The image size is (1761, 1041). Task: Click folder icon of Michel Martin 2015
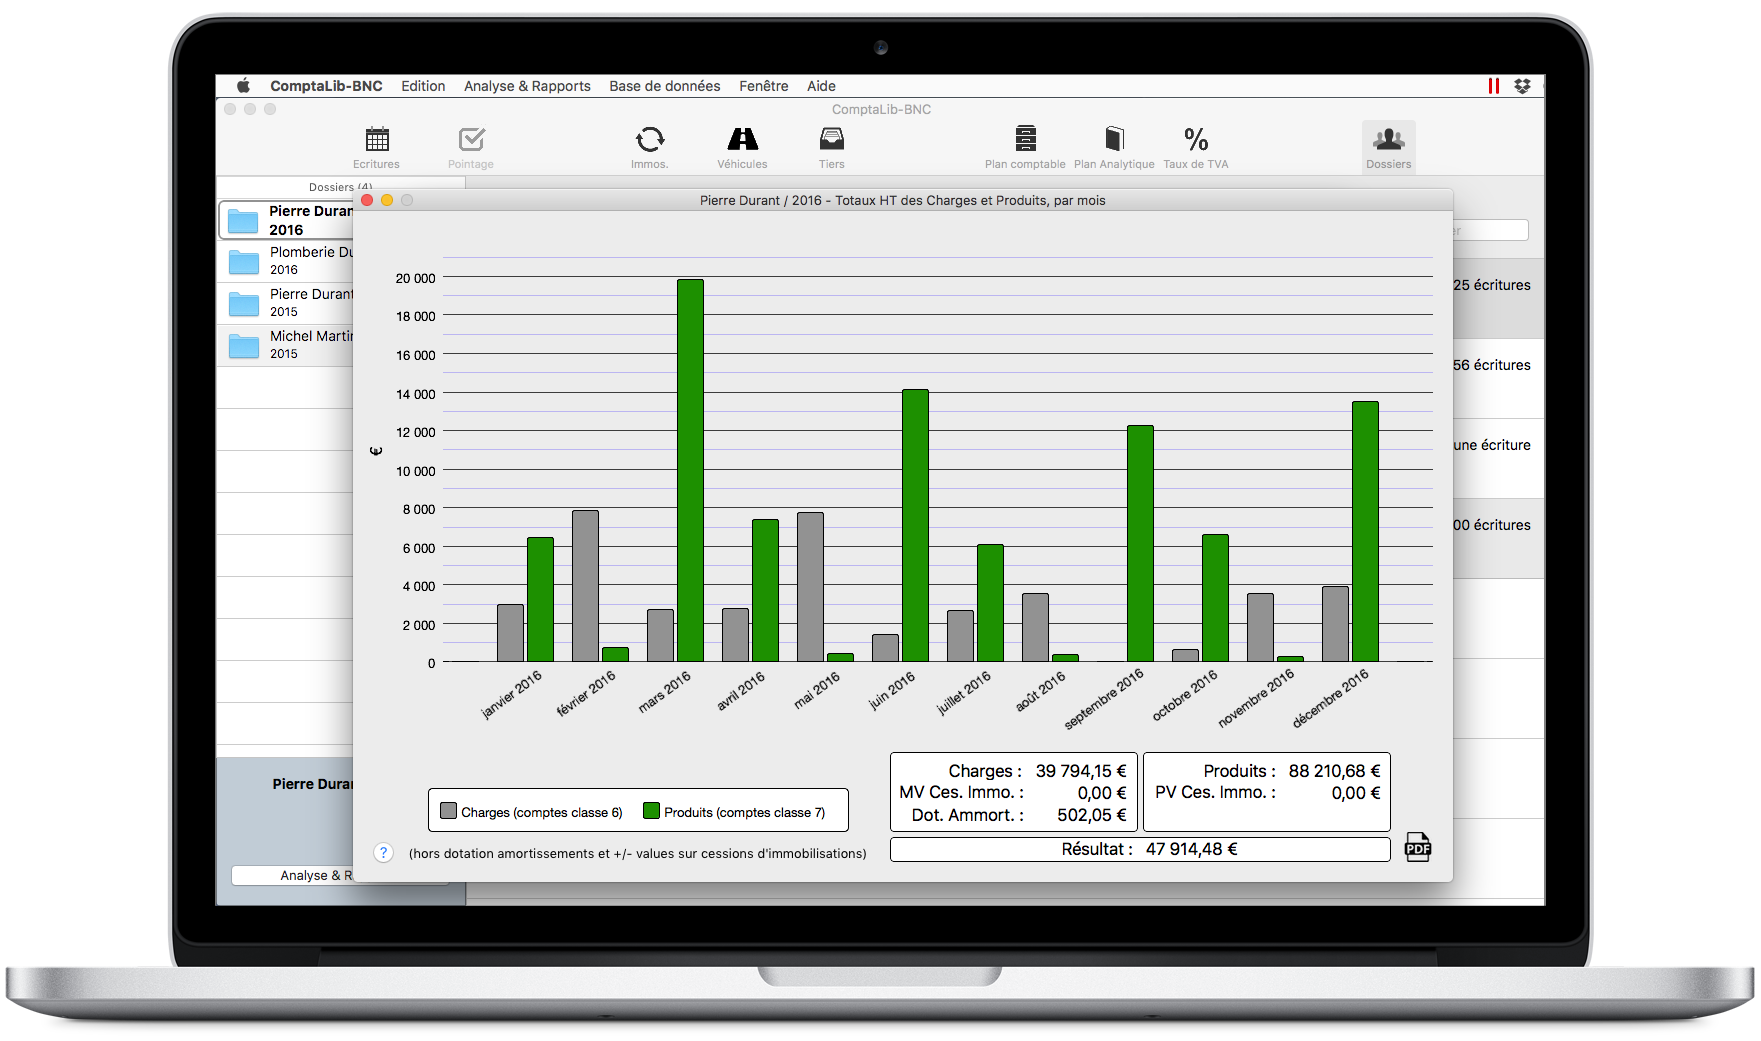[244, 346]
